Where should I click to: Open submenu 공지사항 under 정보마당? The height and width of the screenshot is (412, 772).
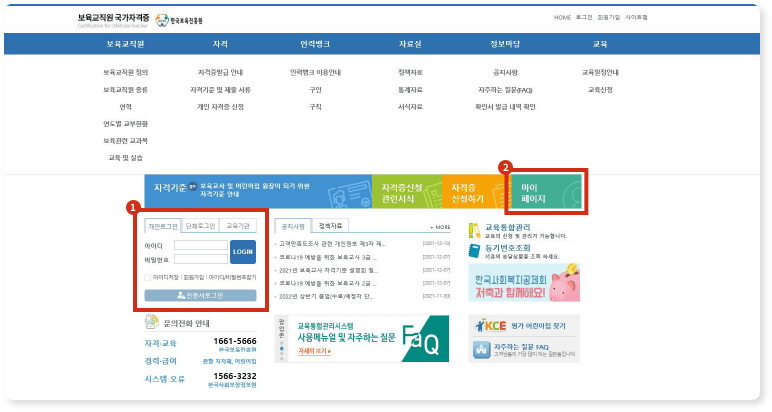click(x=505, y=72)
